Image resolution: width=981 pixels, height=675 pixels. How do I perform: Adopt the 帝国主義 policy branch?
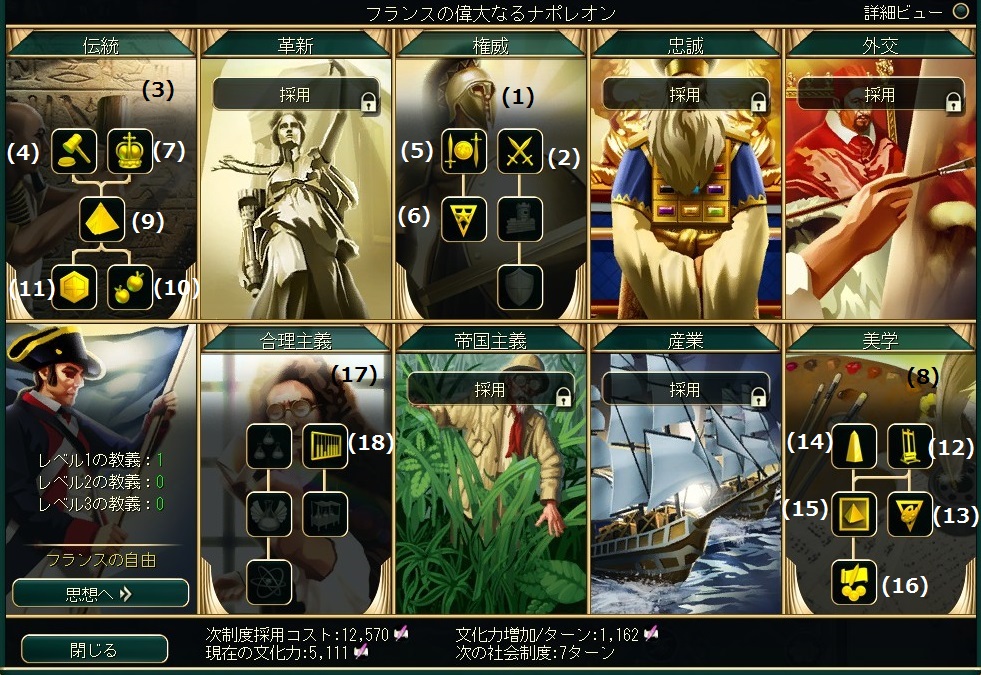[x=490, y=390]
